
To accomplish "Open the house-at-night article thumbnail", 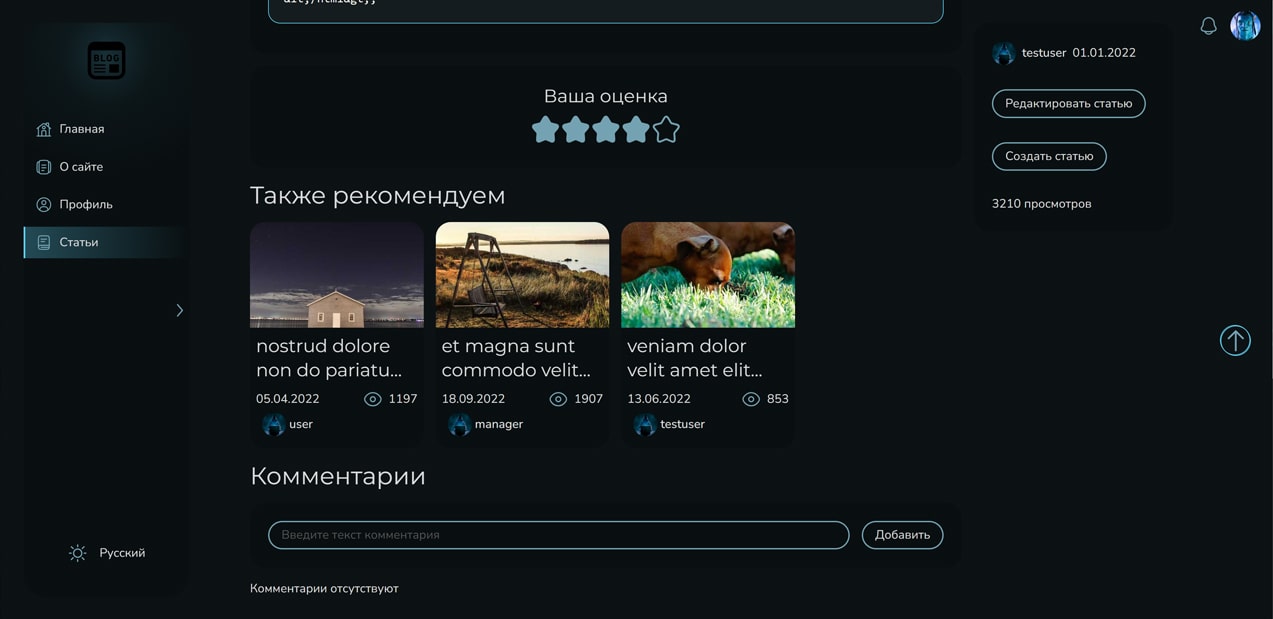I will point(337,275).
